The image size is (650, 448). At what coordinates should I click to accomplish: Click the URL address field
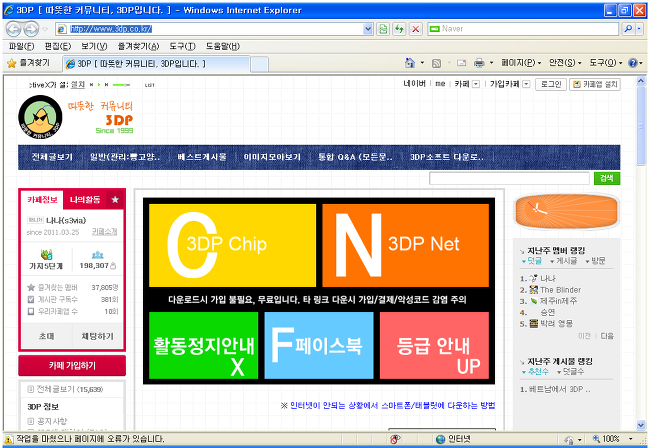[x=216, y=29]
